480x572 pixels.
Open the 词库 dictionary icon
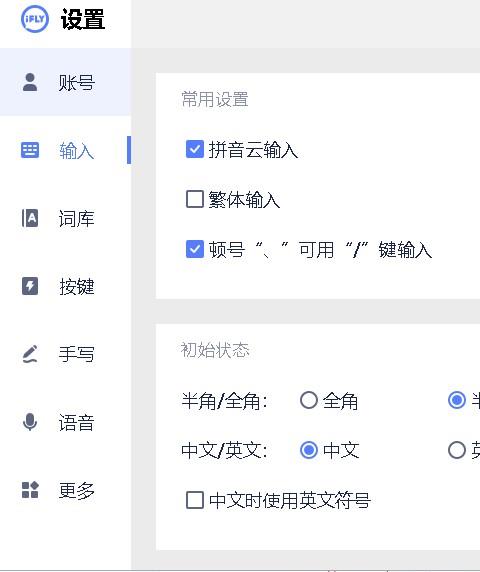click(30, 218)
